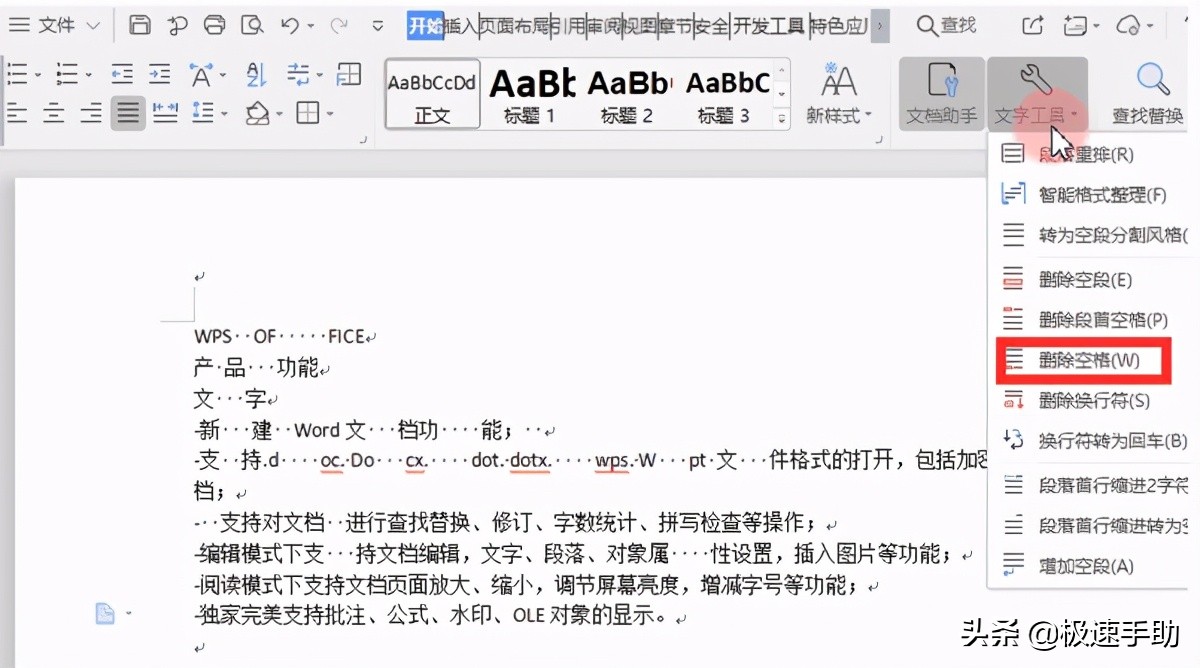The height and width of the screenshot is (668, 1200).
Task: Apply the 标题 2 style
Action: [x=627, y=94]
